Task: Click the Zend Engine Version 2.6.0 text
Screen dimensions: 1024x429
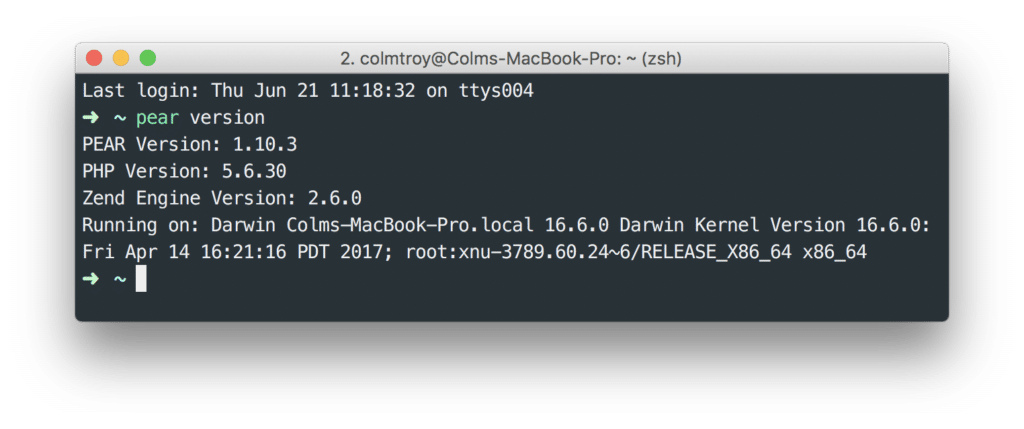Action: tap(222, 198)
